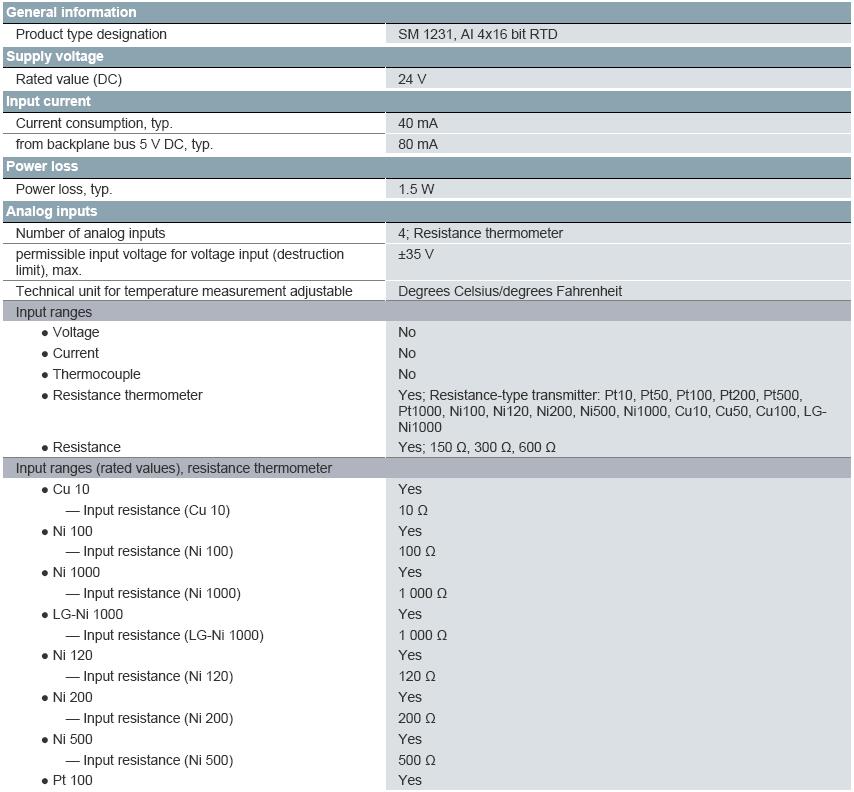The image size is (854, 792).
Task: Click 'Input resistance (Ni 100)' label
Action: tap(150, 552)
